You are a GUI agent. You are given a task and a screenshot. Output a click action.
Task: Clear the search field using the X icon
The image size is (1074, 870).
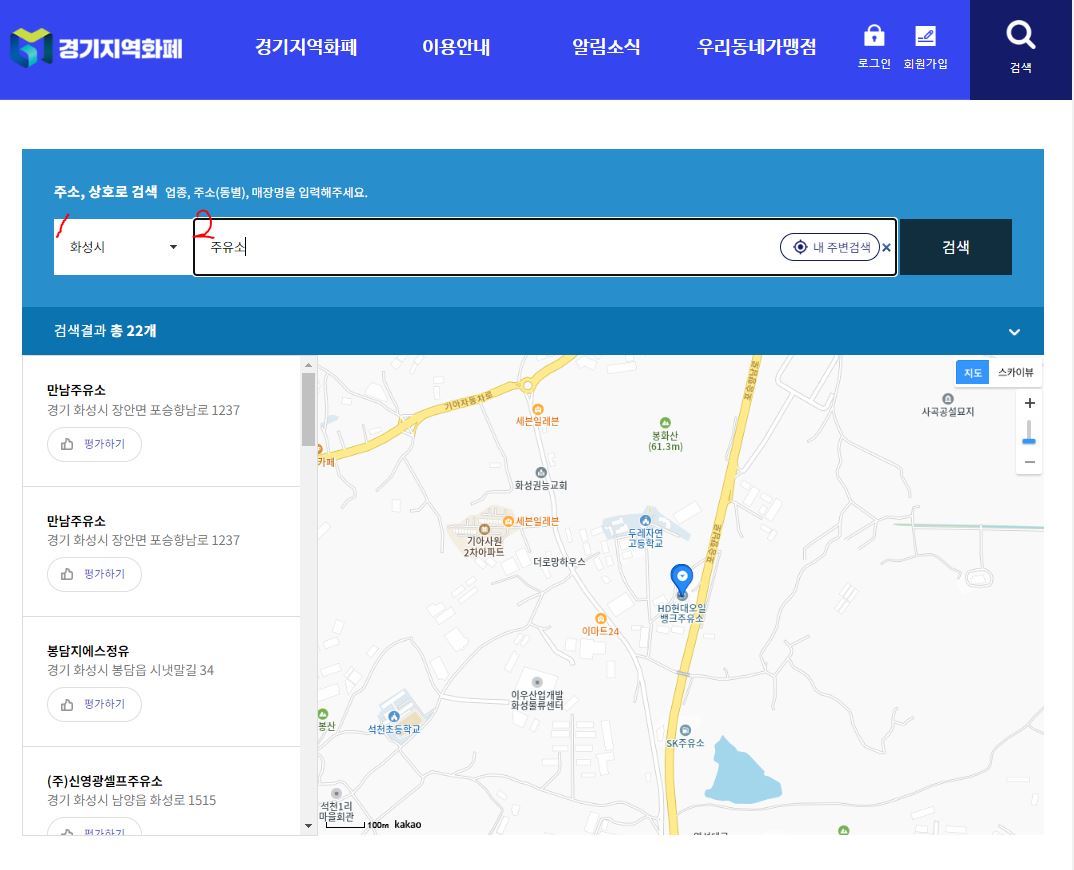point(886,247)
